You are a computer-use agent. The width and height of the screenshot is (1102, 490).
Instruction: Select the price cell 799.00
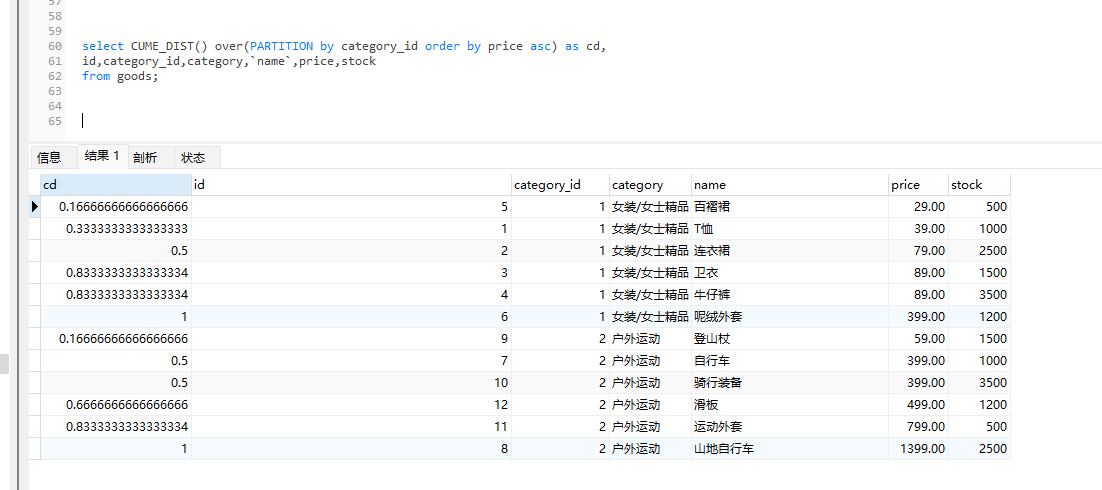point(918,427)
